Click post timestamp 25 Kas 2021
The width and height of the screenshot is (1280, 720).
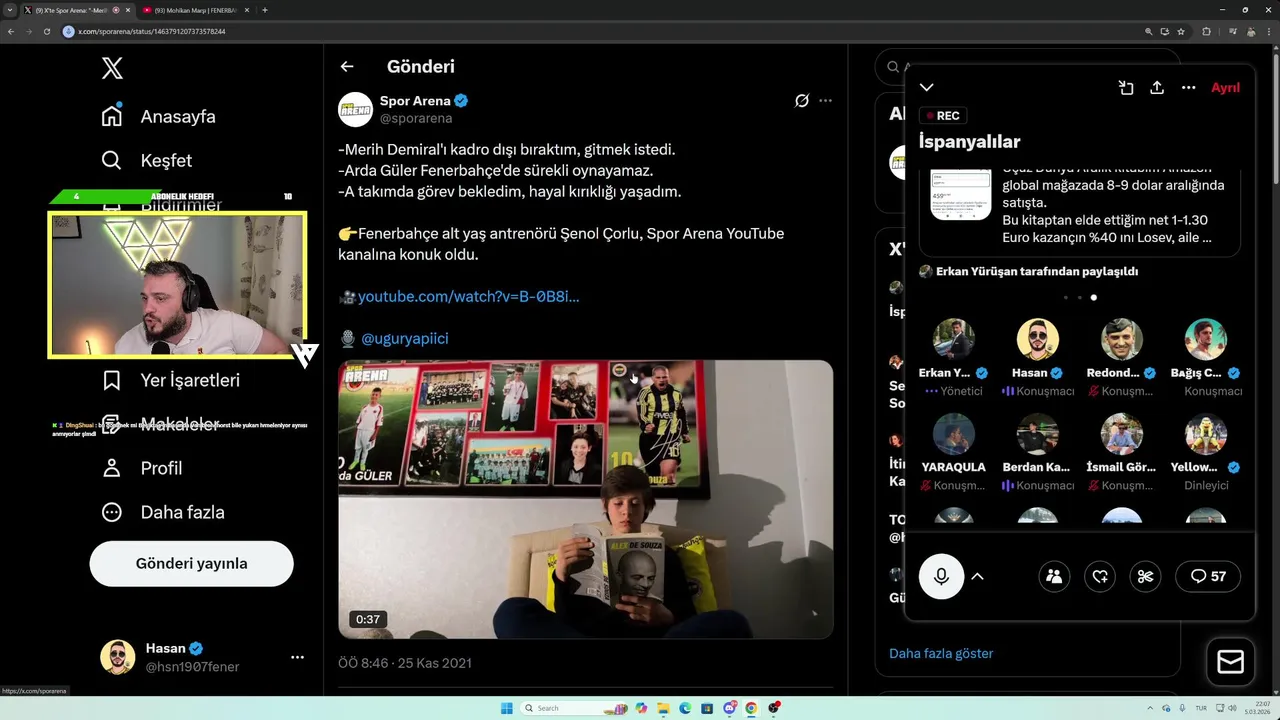coord(405,662)
